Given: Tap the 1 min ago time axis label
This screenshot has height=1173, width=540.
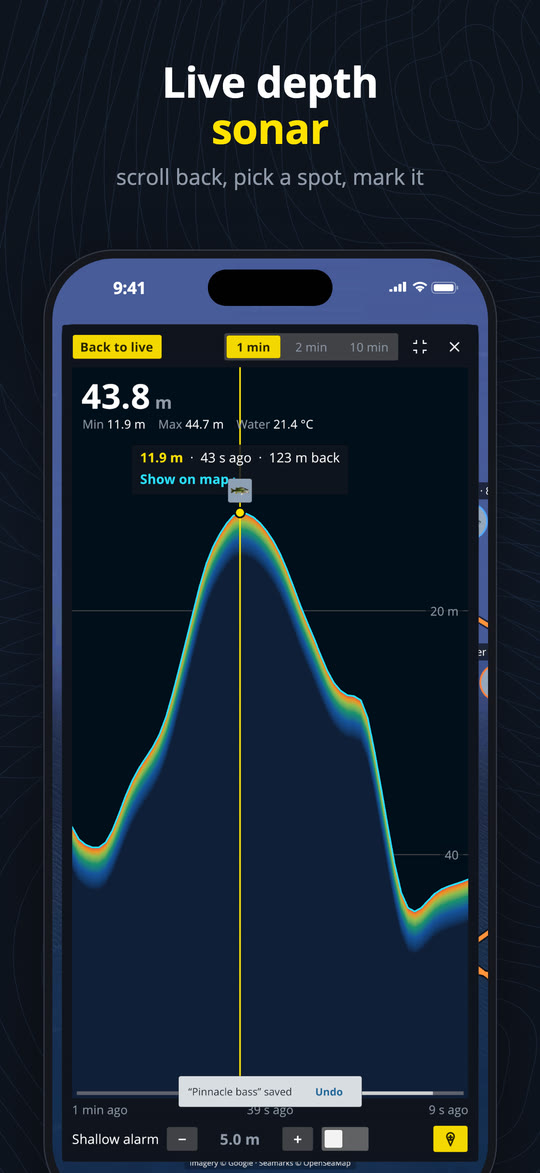Looking at the screenshot, I should pyautogui.click(x=99, y=1110).
